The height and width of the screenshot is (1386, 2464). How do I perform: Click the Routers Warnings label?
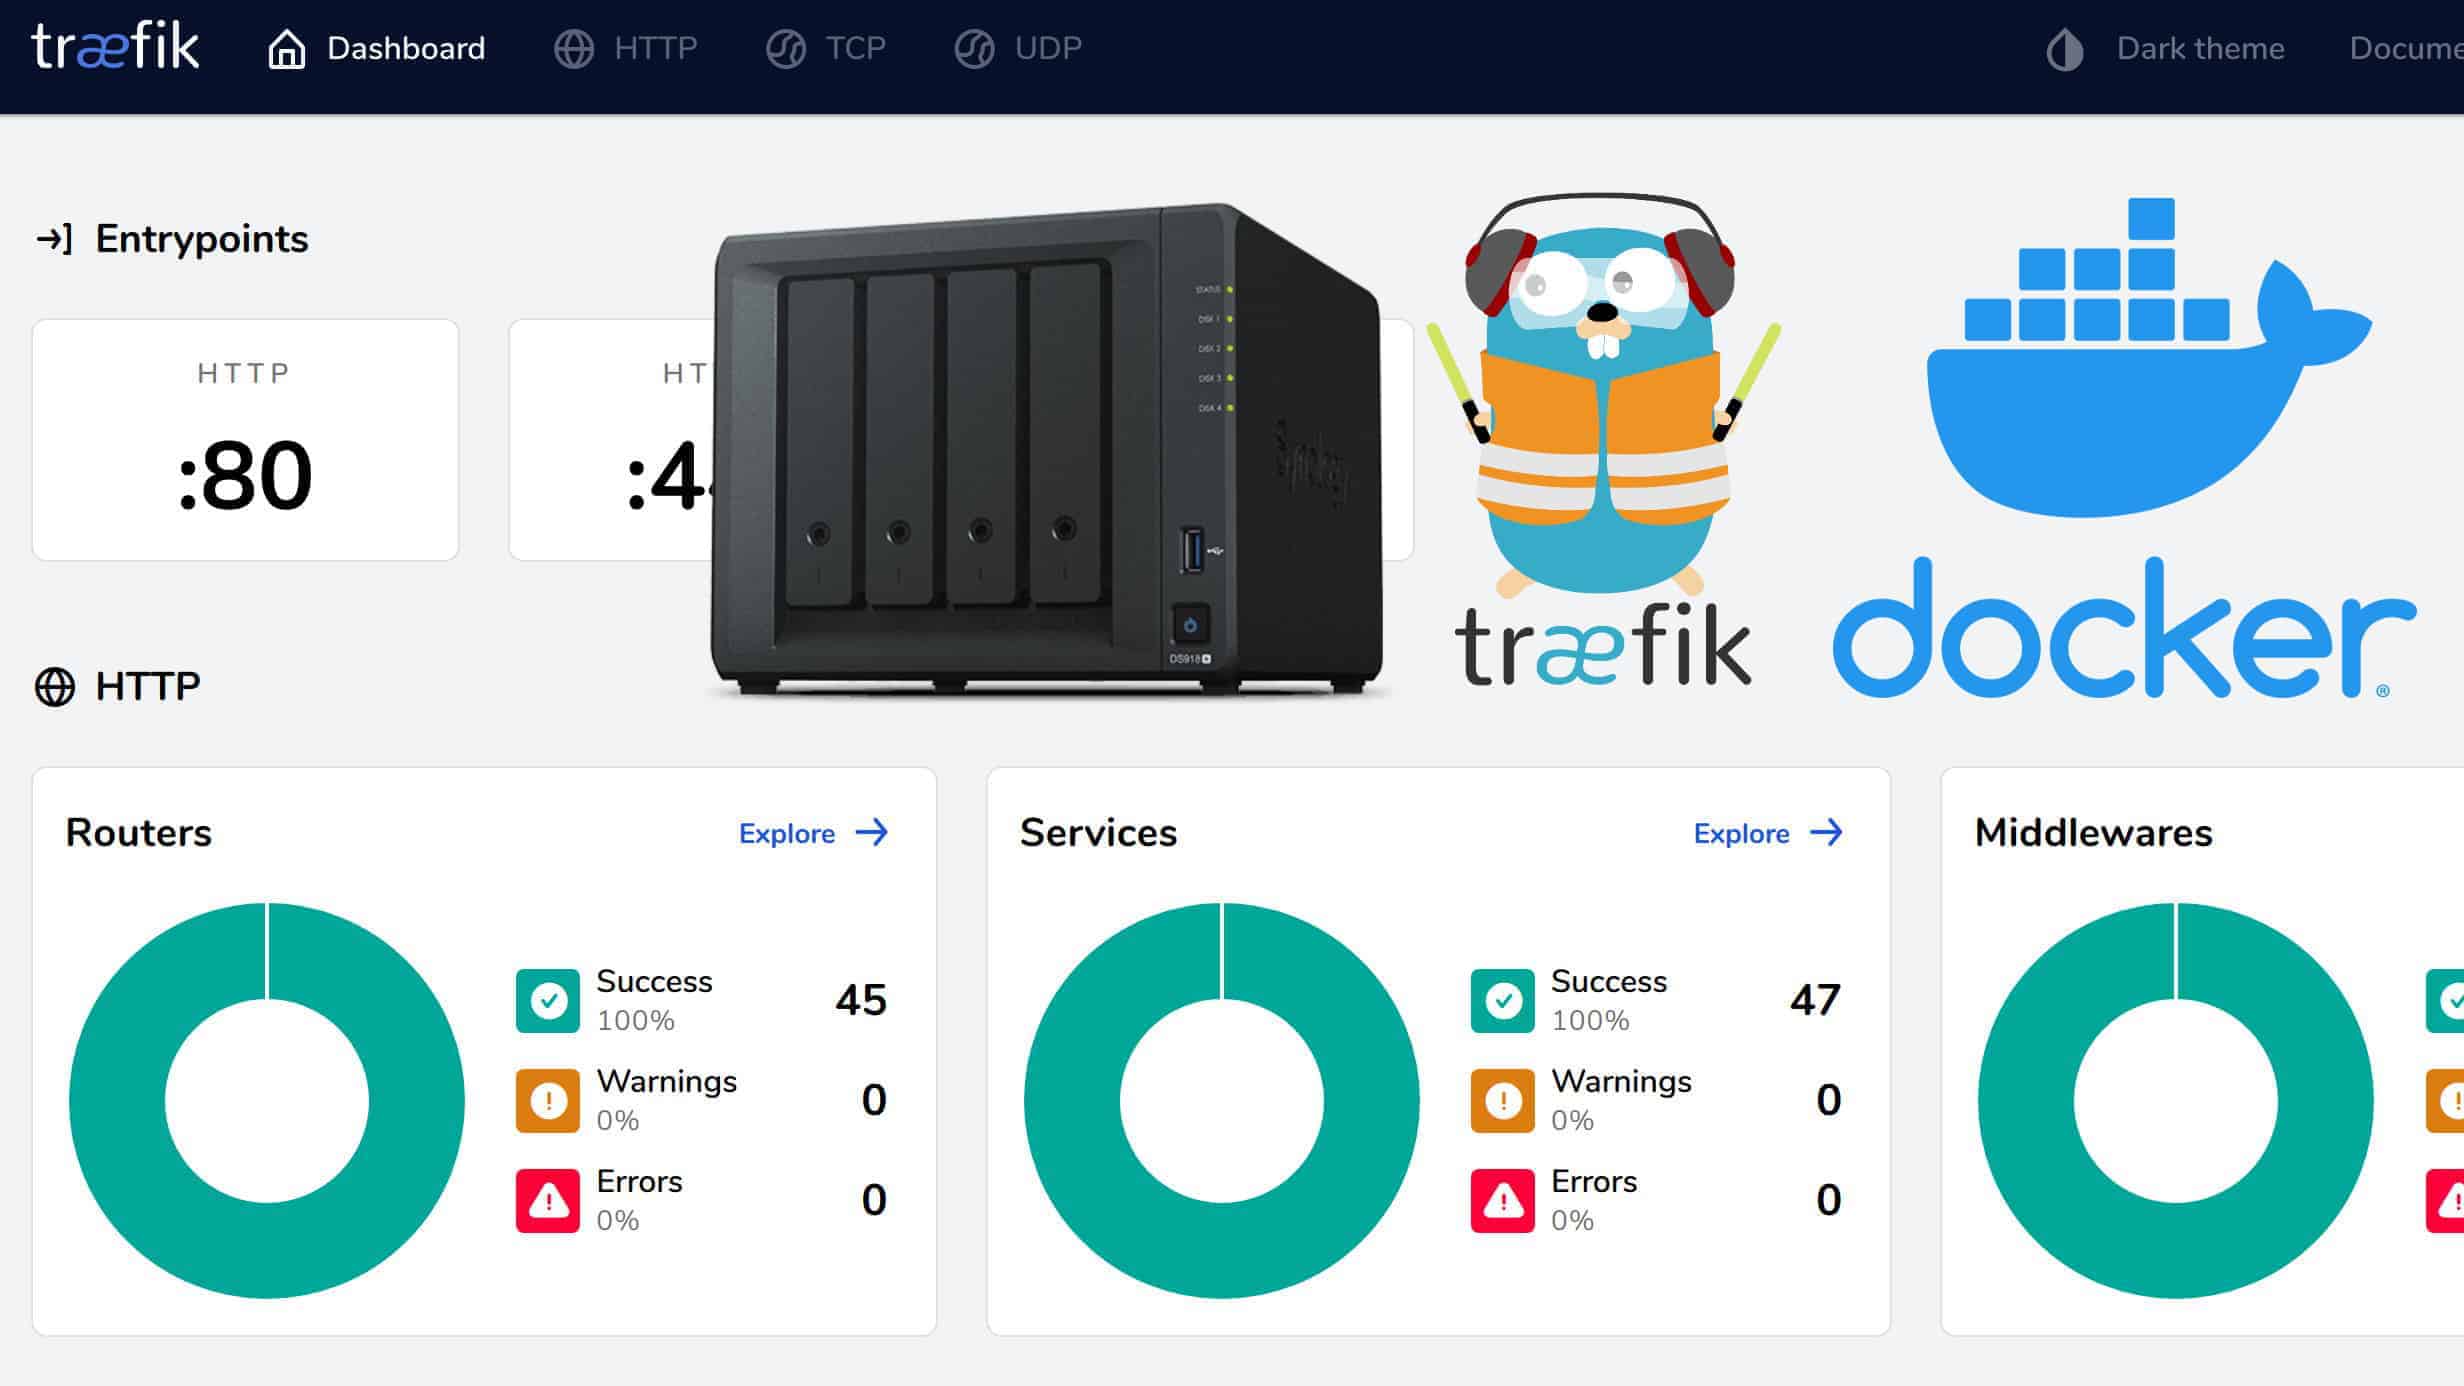667,1081
